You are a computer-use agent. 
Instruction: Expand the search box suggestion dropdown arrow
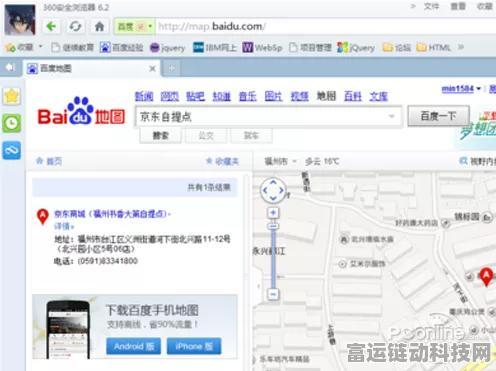[392, 116]
